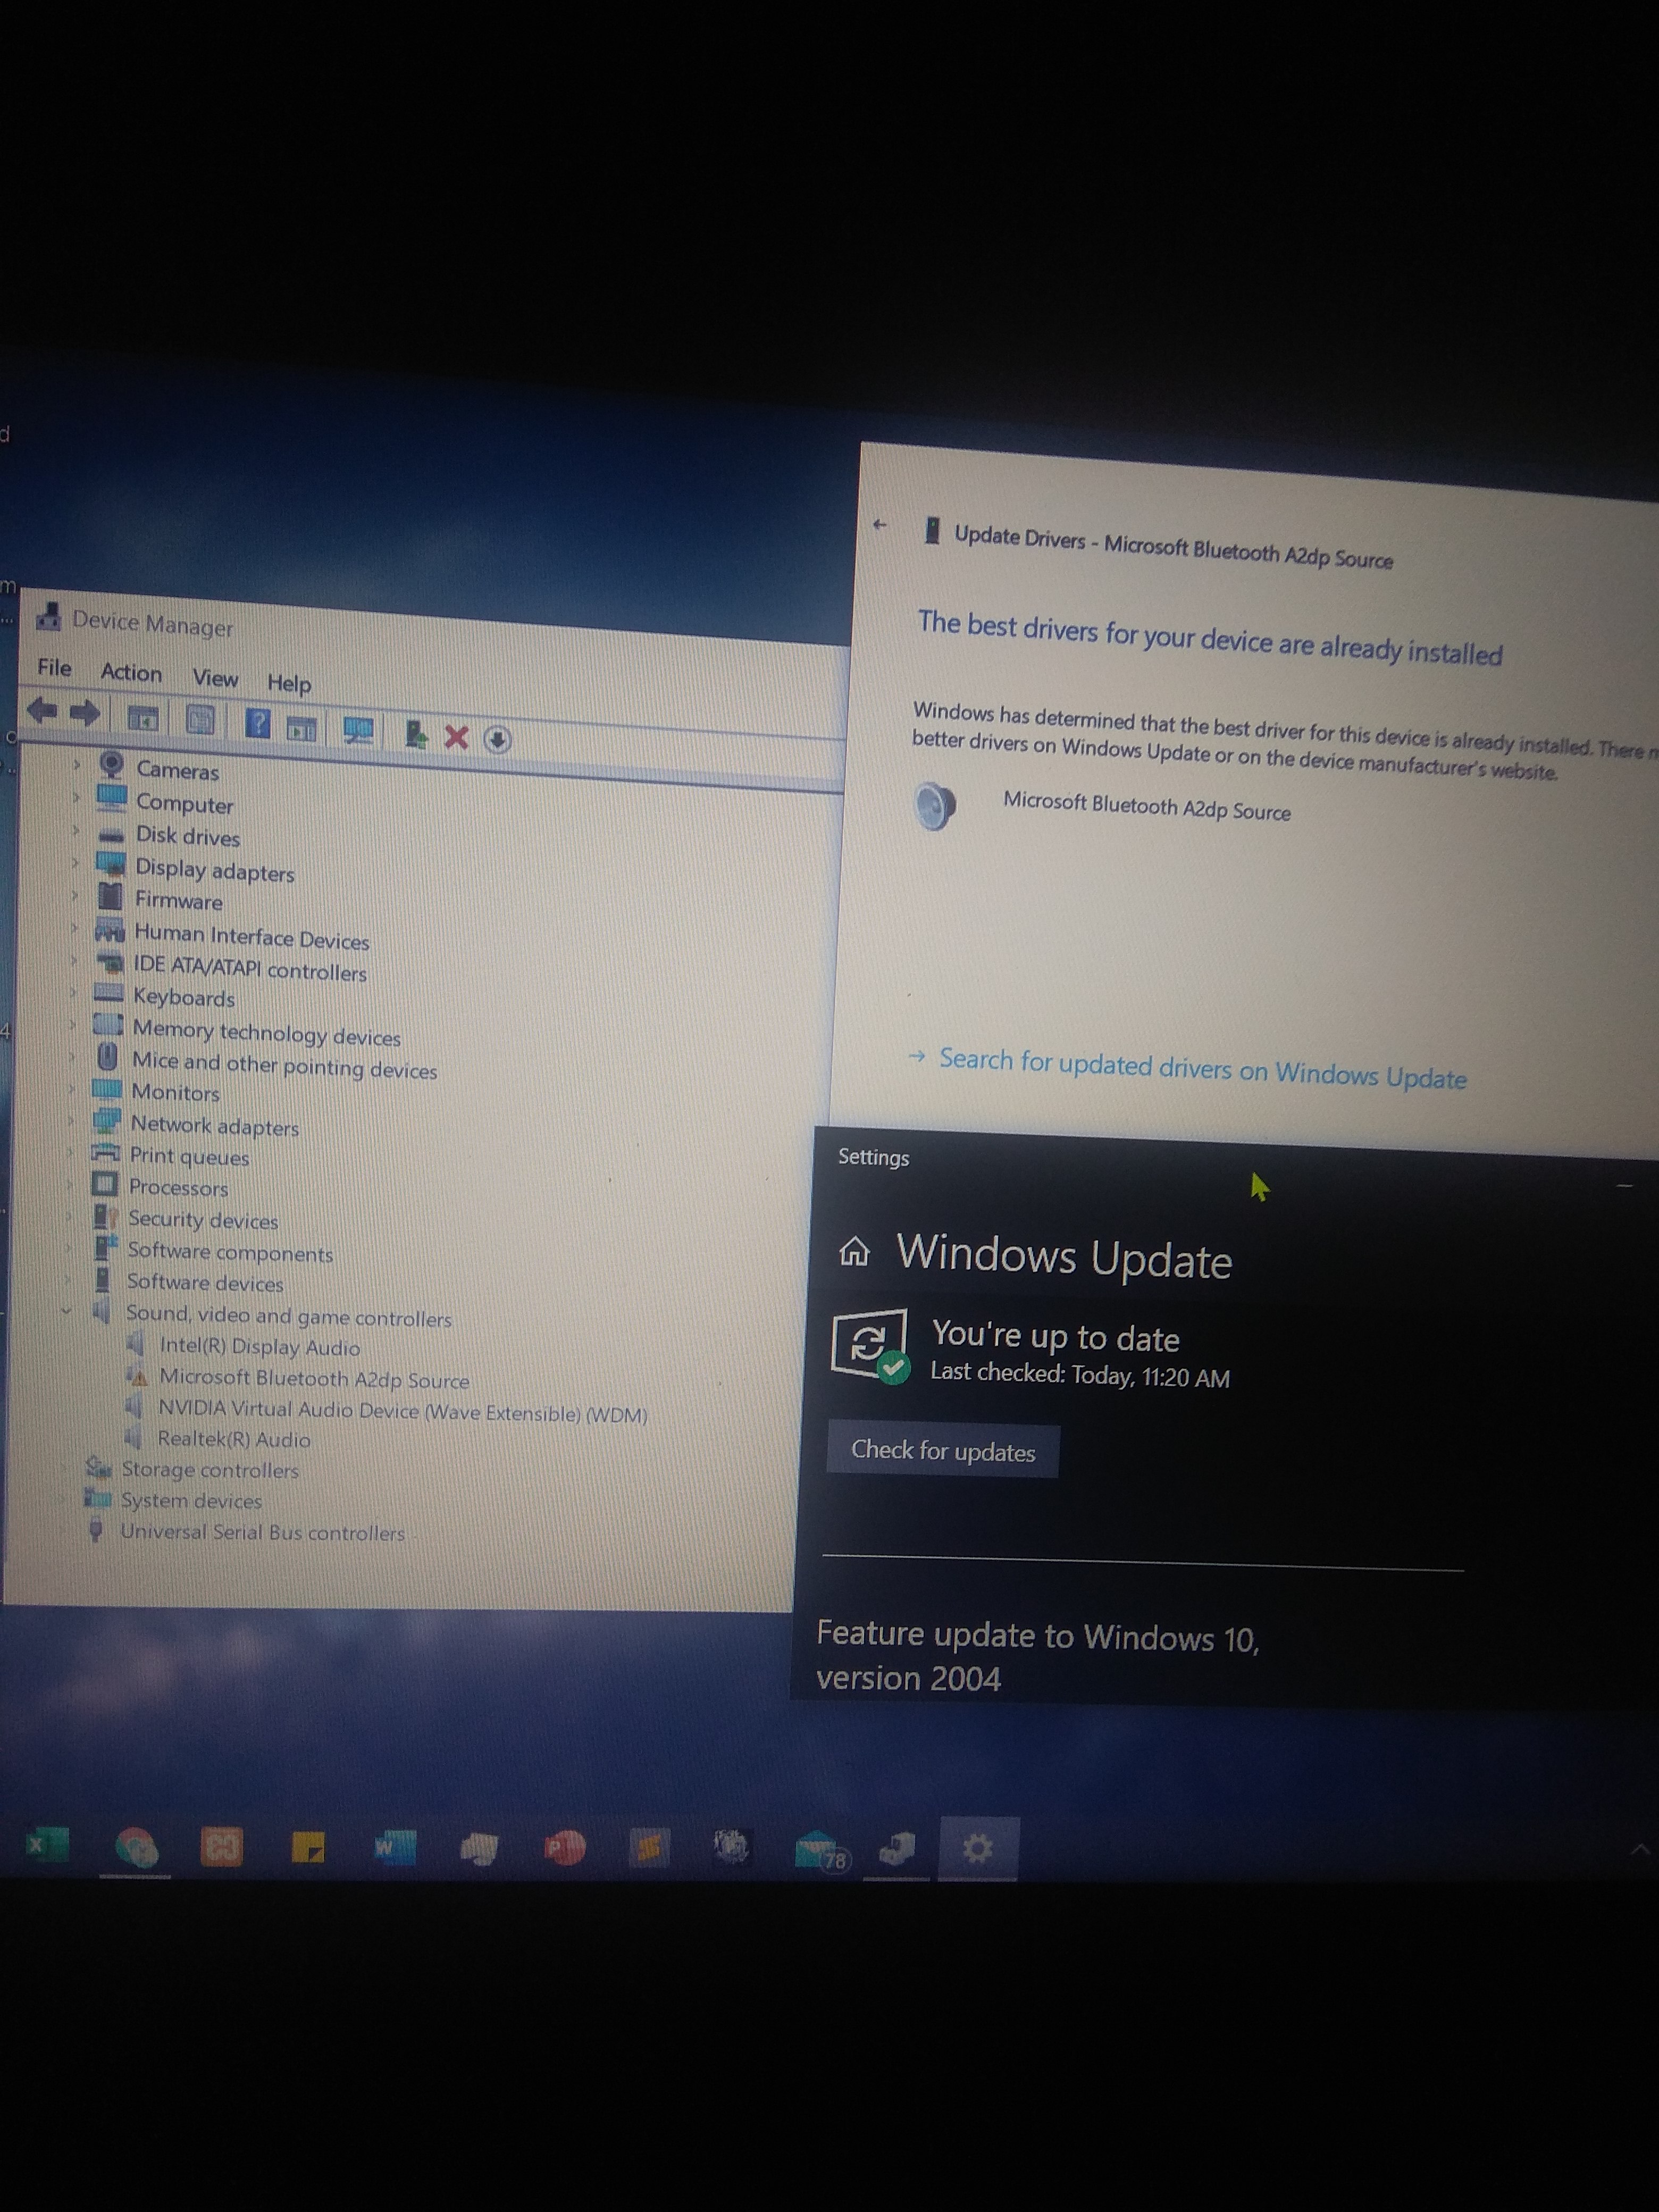Click the Update device driver toolbar icon
This screenshot has height=2212, width=1659.
[x=416, y=735]
